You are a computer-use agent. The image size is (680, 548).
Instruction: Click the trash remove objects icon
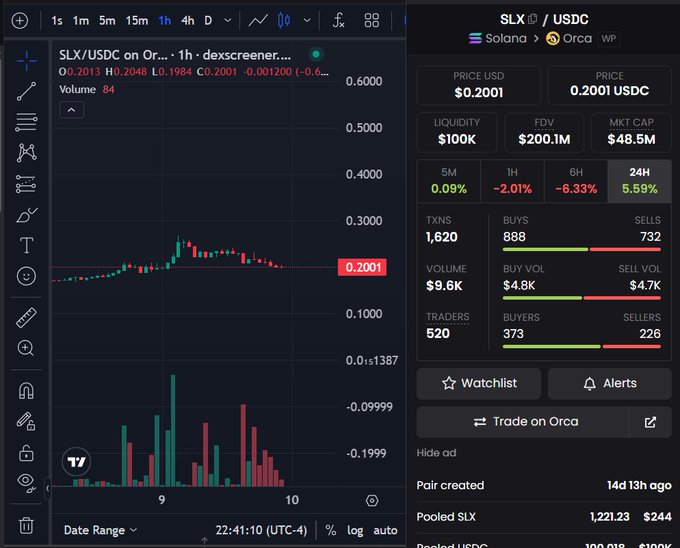click(26, 525)
